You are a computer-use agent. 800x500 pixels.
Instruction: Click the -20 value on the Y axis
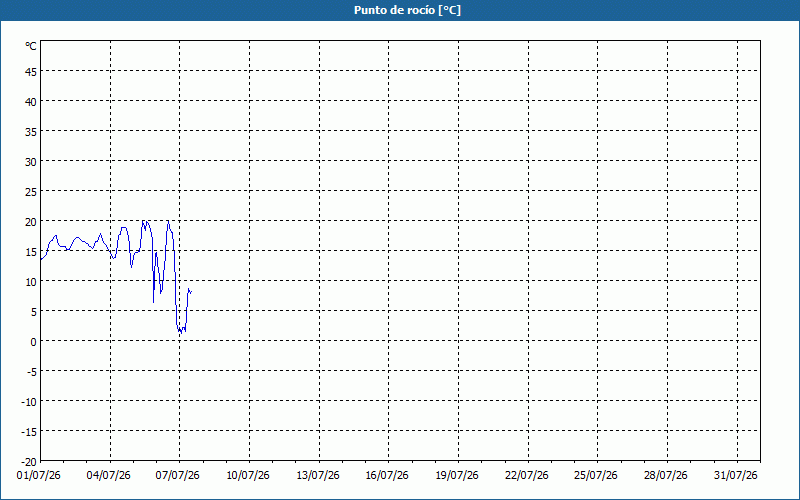coord(29,462)
